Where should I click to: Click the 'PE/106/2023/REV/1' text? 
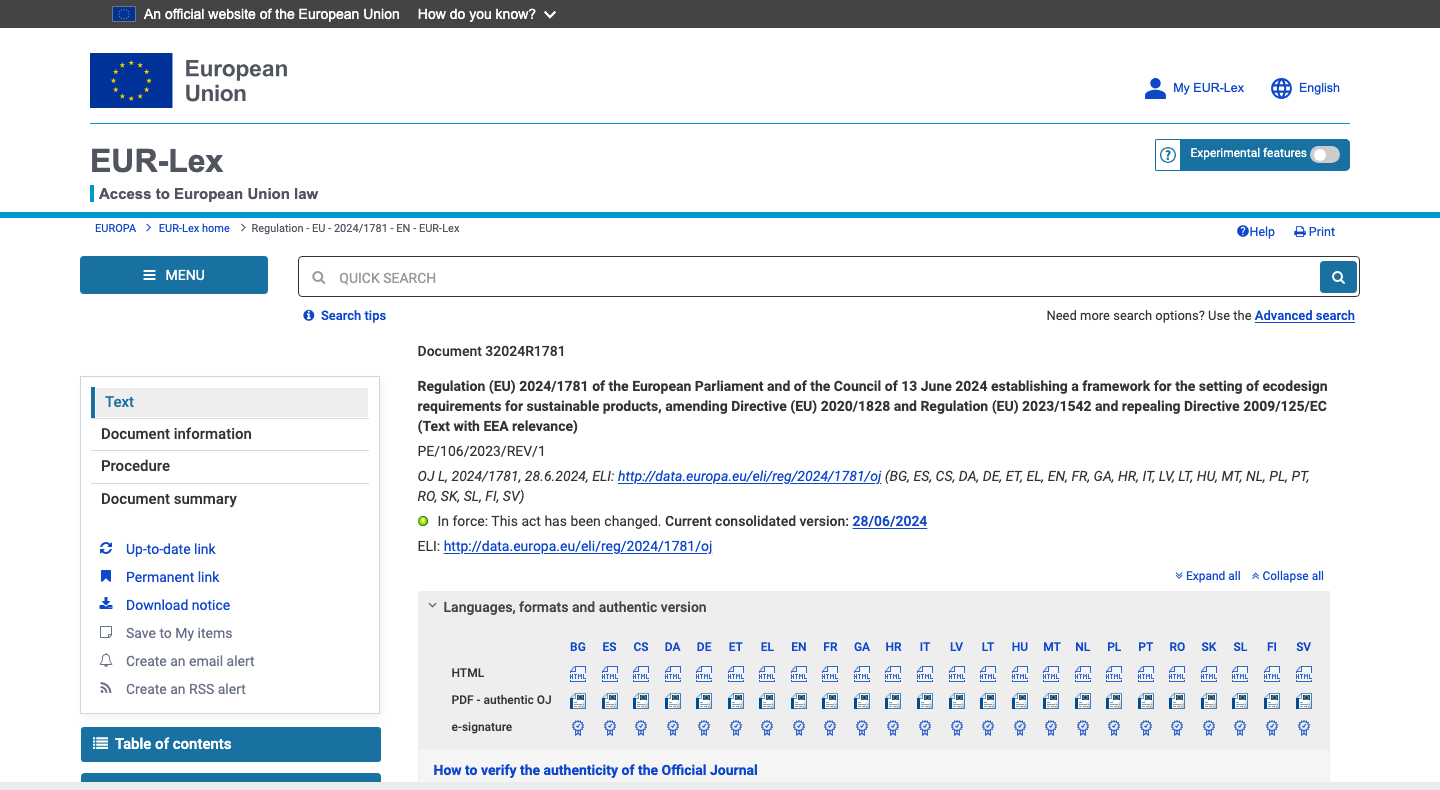481,451
